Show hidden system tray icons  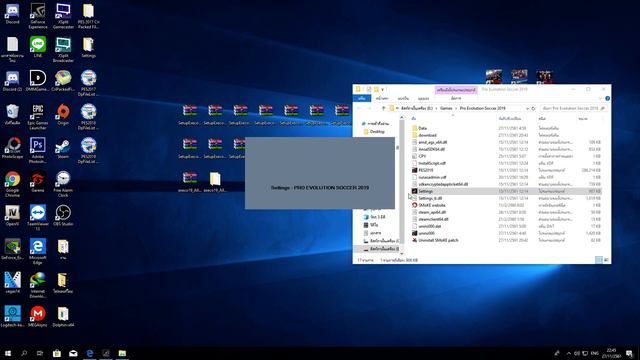569,353
